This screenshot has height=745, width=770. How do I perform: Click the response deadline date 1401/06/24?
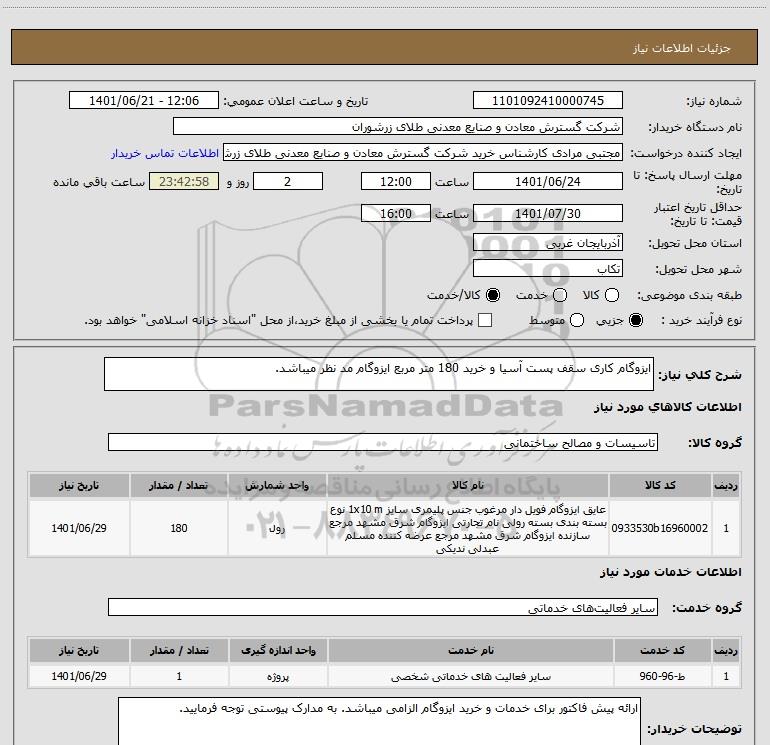coord(548,181)
